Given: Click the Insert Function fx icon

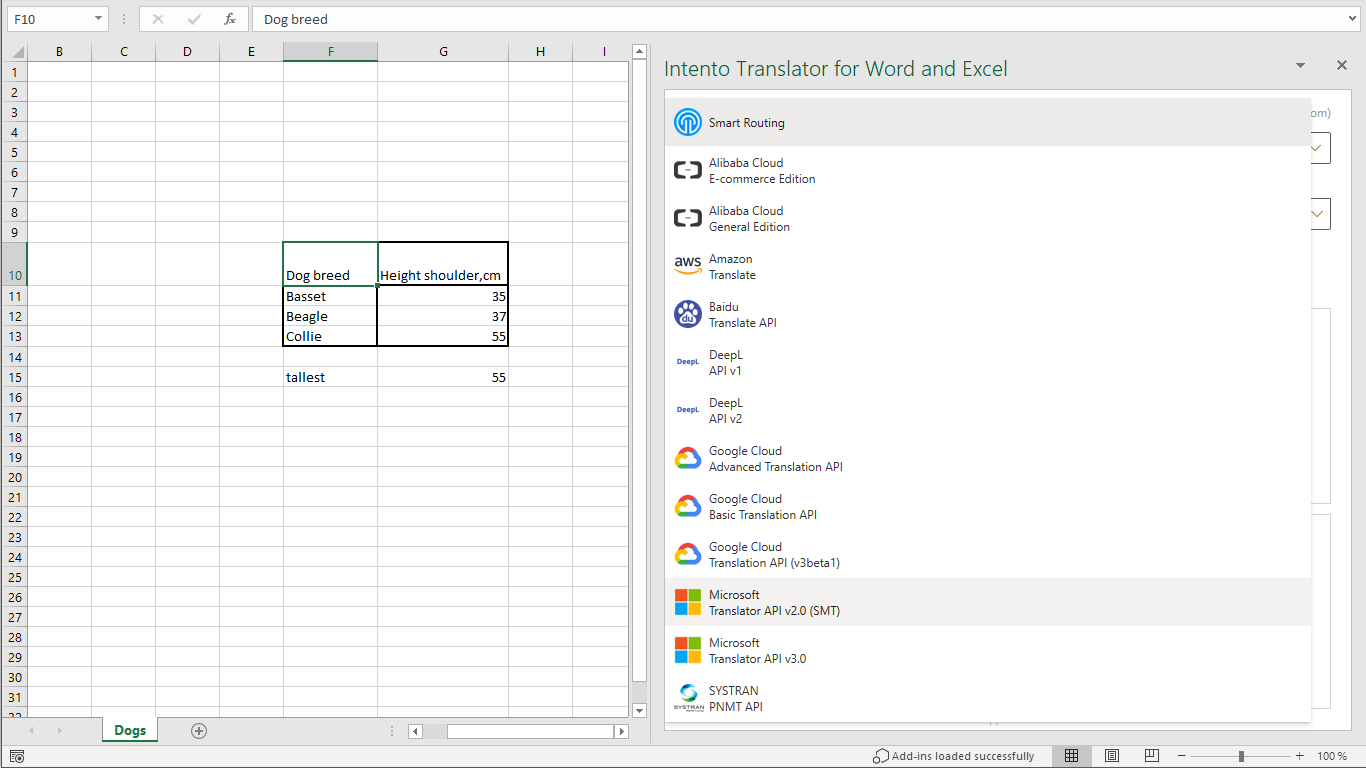Looking at the screenshot, I should pos(229,19).
